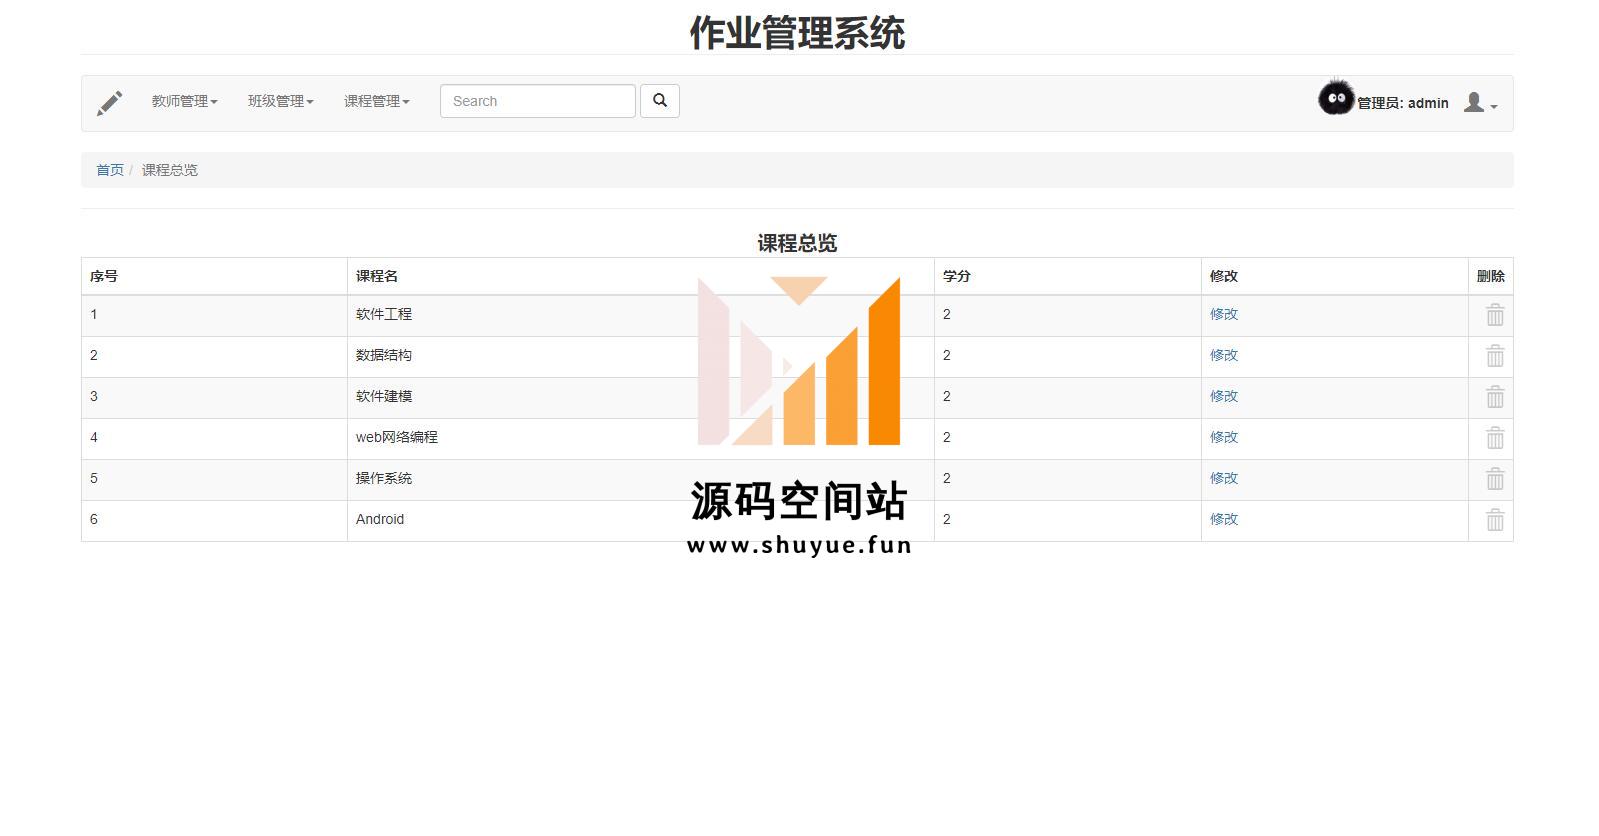Image resolution: width=1599 pixels, height=836 pixels.
Task: Open the user account icon dropdown
Action: pos(1480,102)
